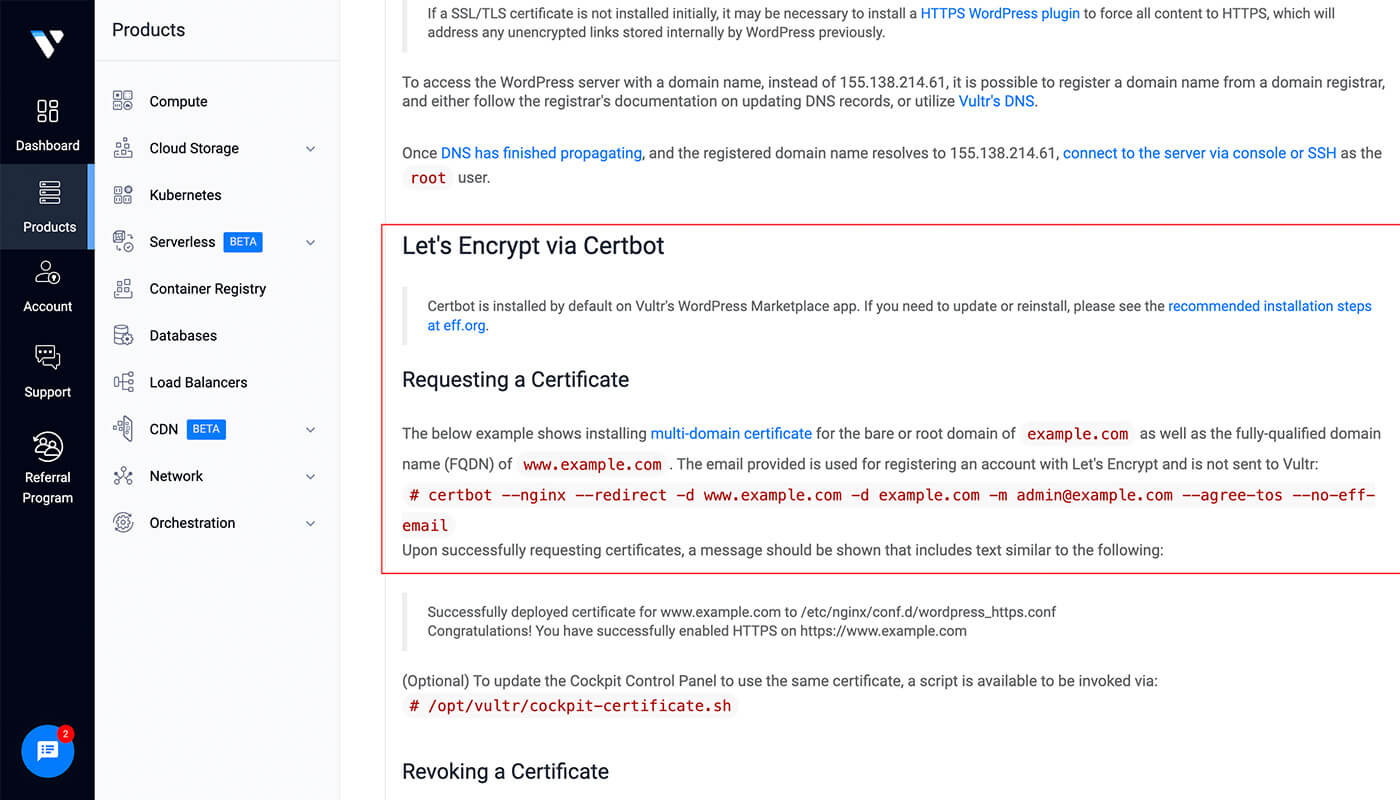Click the Serverless icon
This screenshot has width=1400, height=800.
(x=123, y=242)
